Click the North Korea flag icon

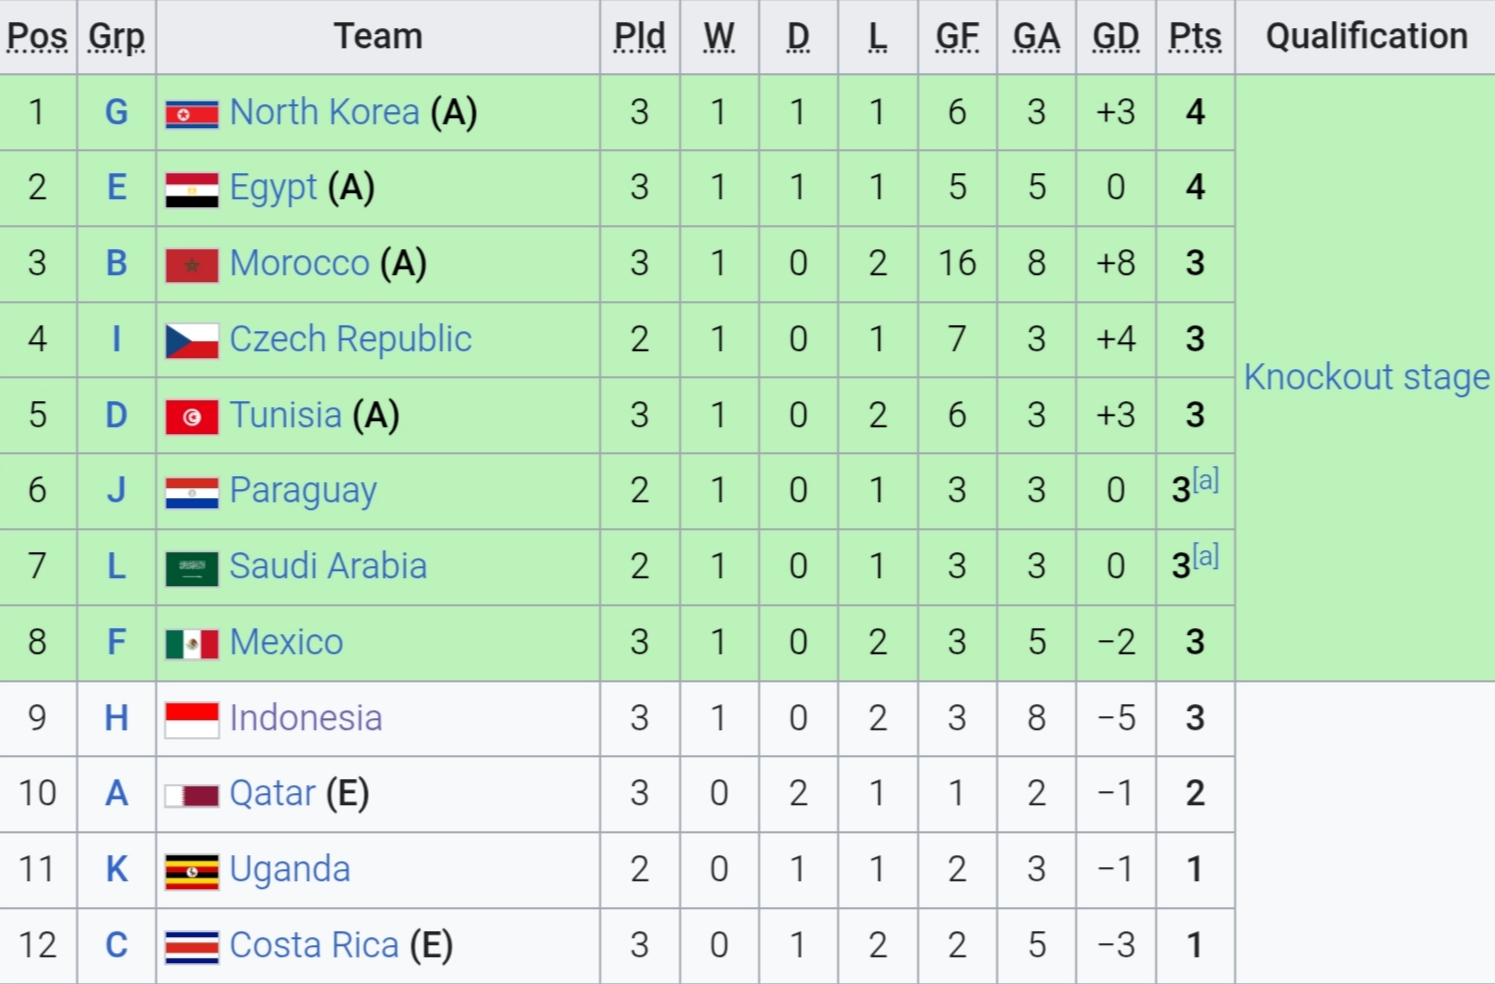[x=192, y=114]
